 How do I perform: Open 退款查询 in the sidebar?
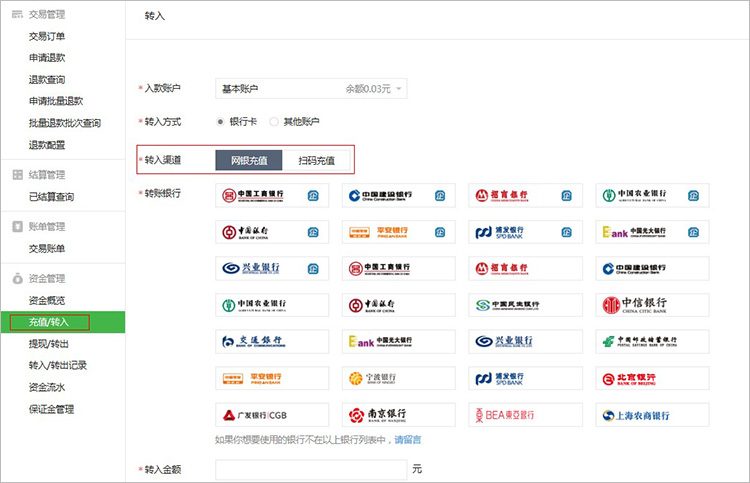pos(47,79)
